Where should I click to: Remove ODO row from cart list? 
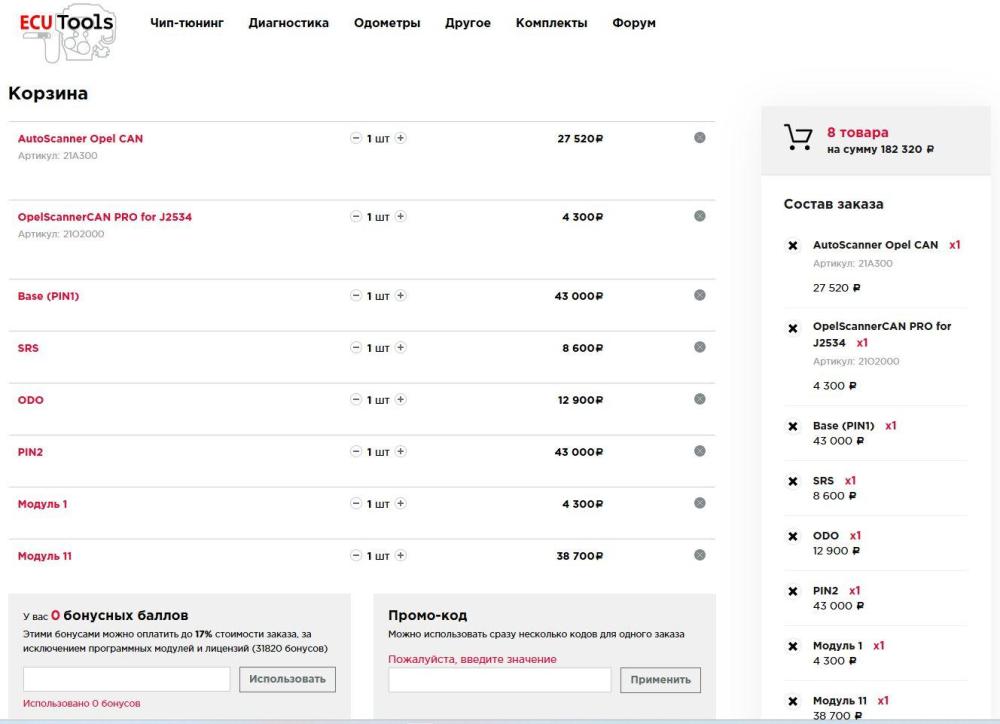coord(700,399)
